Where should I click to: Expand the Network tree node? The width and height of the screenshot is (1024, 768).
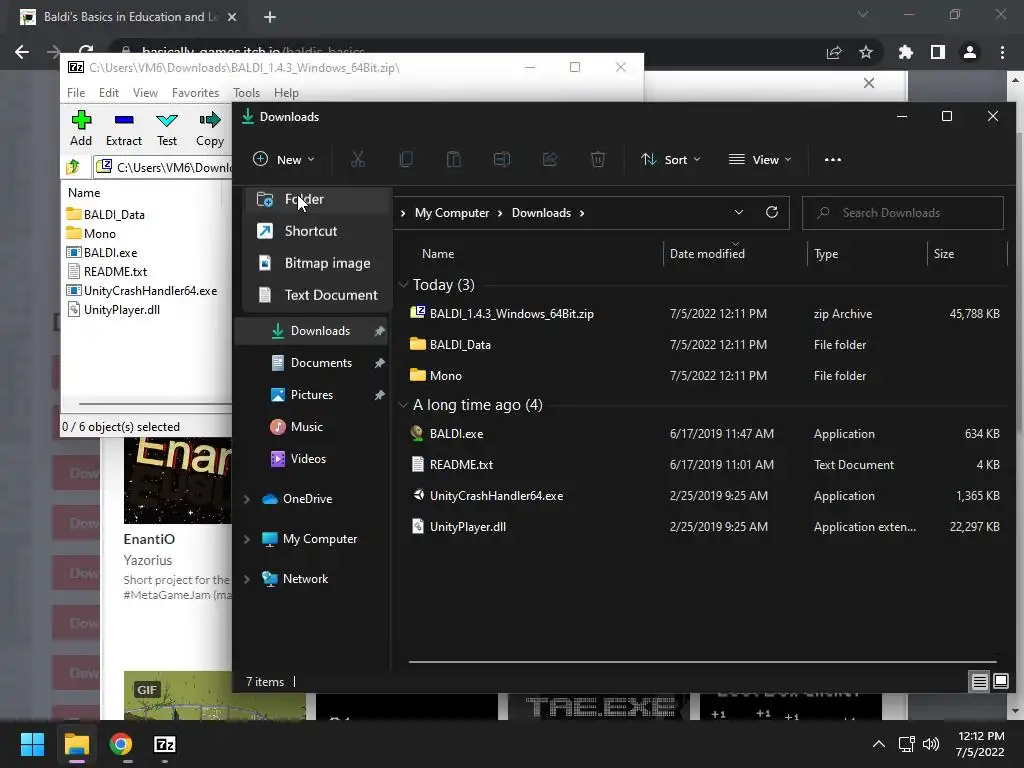coord(247,579)
